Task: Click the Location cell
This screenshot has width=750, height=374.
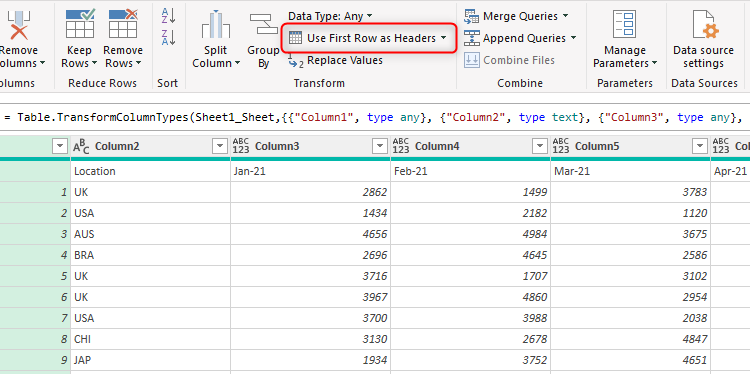Action: pyautogui.click(x=150, y=171)
